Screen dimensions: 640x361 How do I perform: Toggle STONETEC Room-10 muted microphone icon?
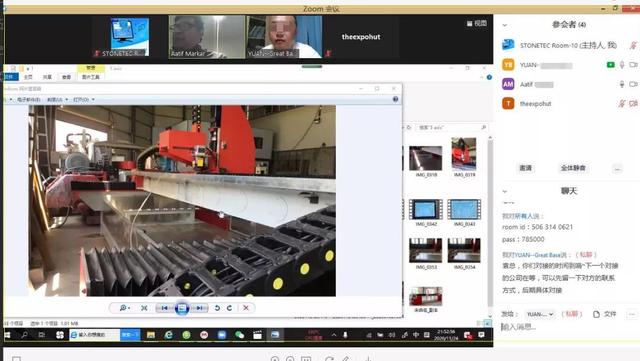point(633,45)
